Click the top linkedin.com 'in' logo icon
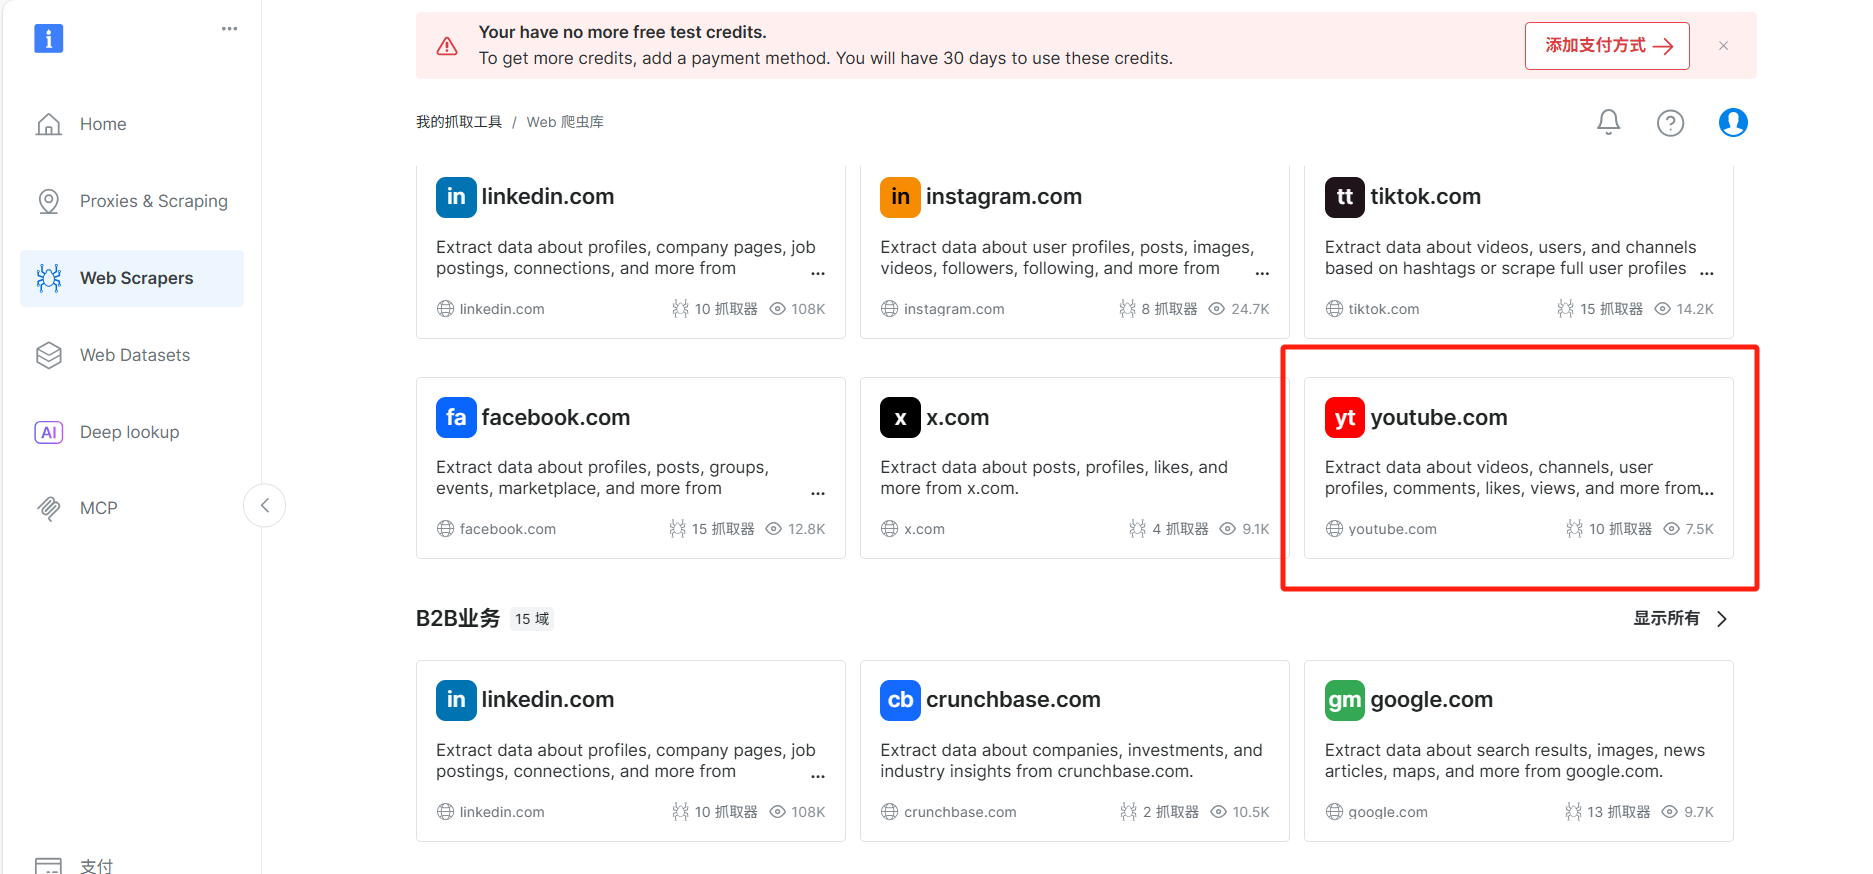Image resolution: width=1873 pixels, height=874 pixels. coord(456,197)
